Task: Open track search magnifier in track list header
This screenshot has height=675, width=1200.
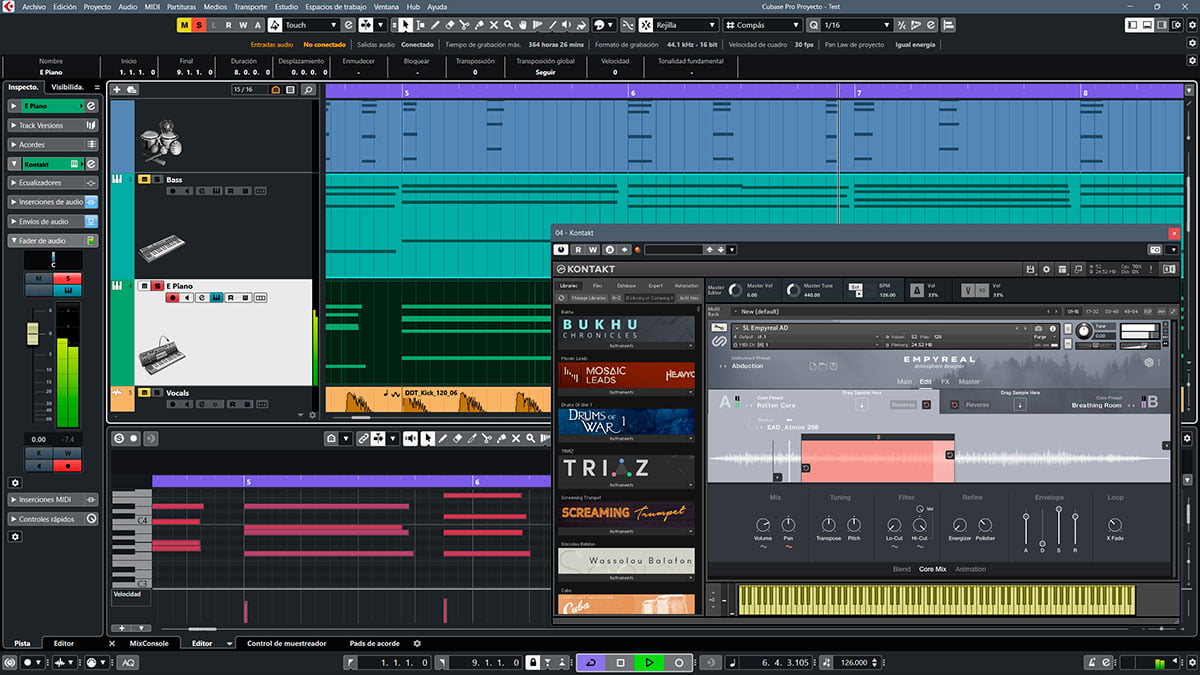Action: click(308, 90)
